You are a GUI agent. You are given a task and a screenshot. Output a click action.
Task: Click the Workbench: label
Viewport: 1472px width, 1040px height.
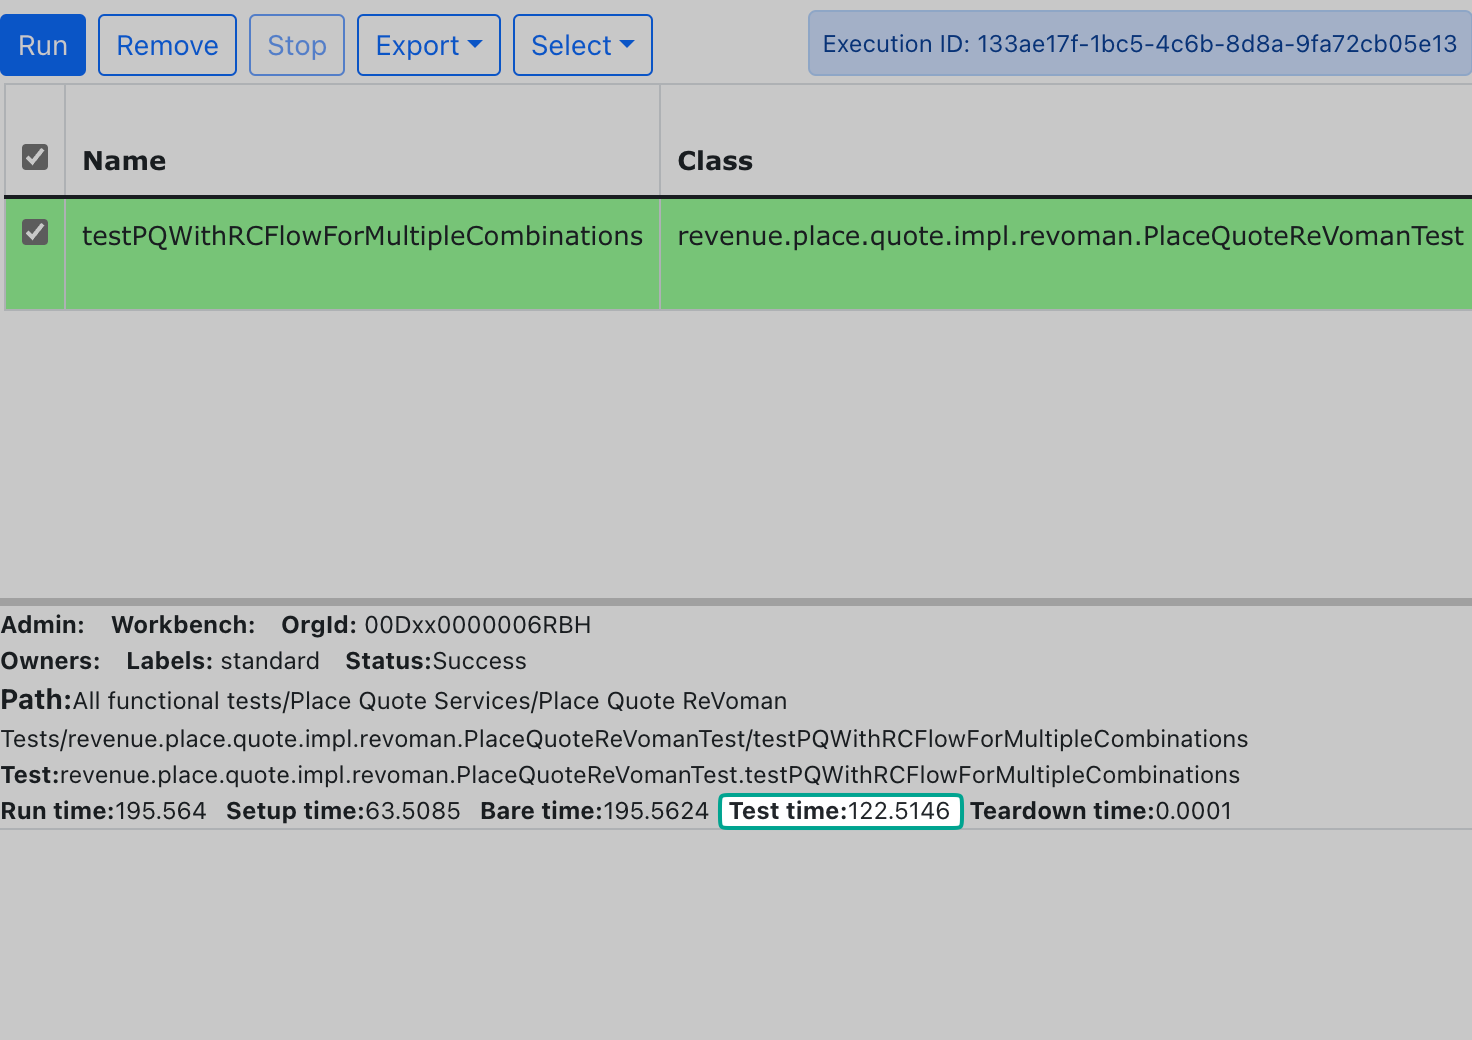coord(183,625)
